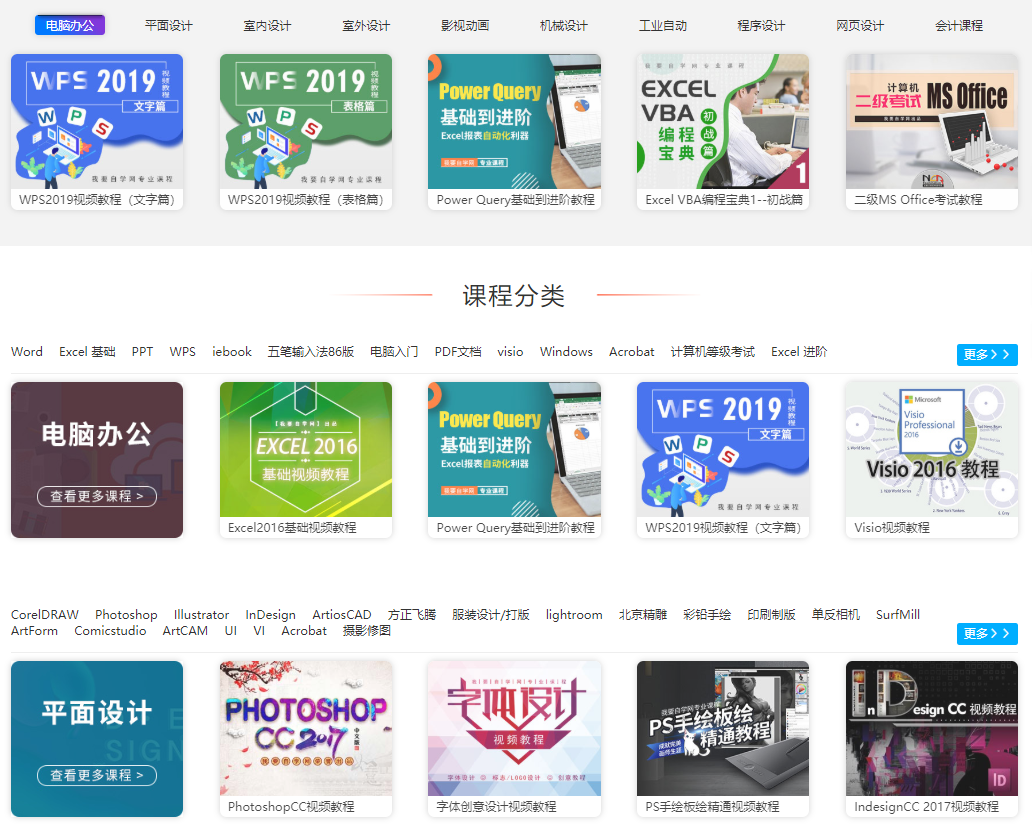Open the 单反相机 subcategory link
This screenshot has height=835, width=1032.
pyautogui.click(x=836, y=615)
